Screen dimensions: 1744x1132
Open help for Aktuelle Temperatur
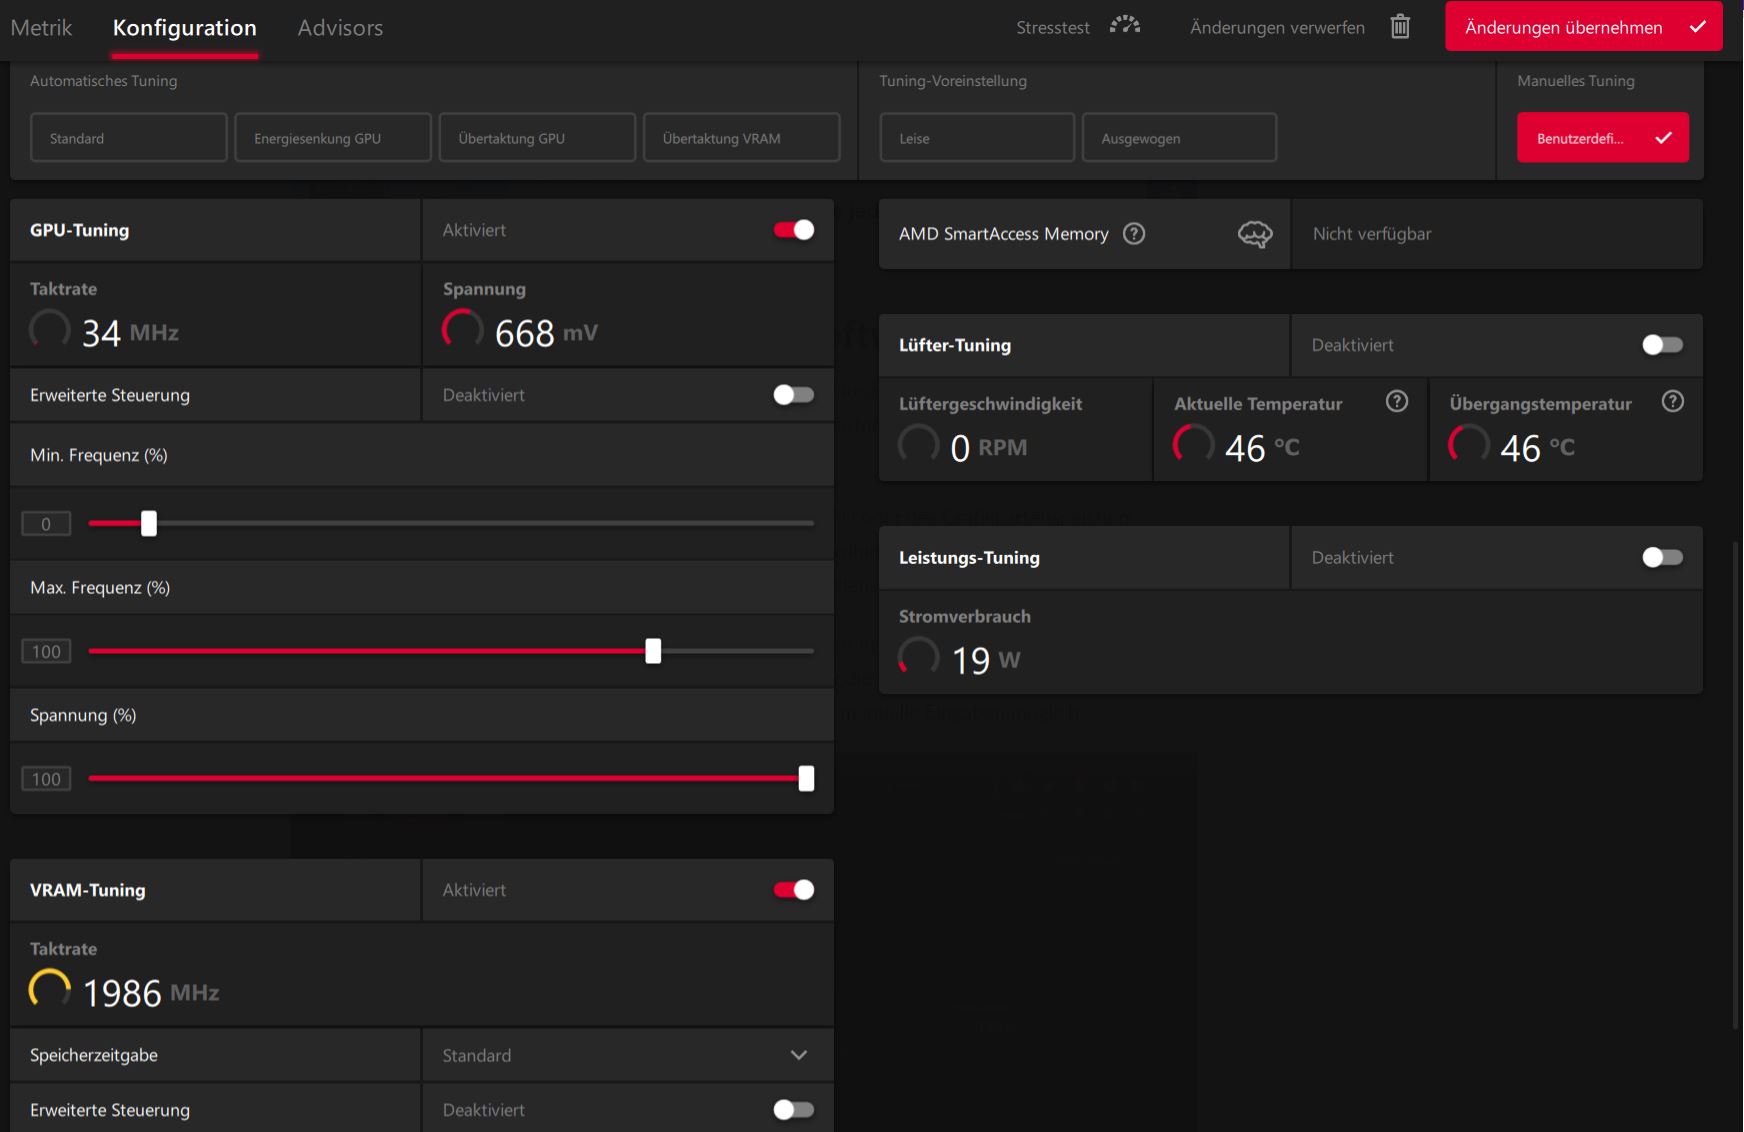point(1397,402)
